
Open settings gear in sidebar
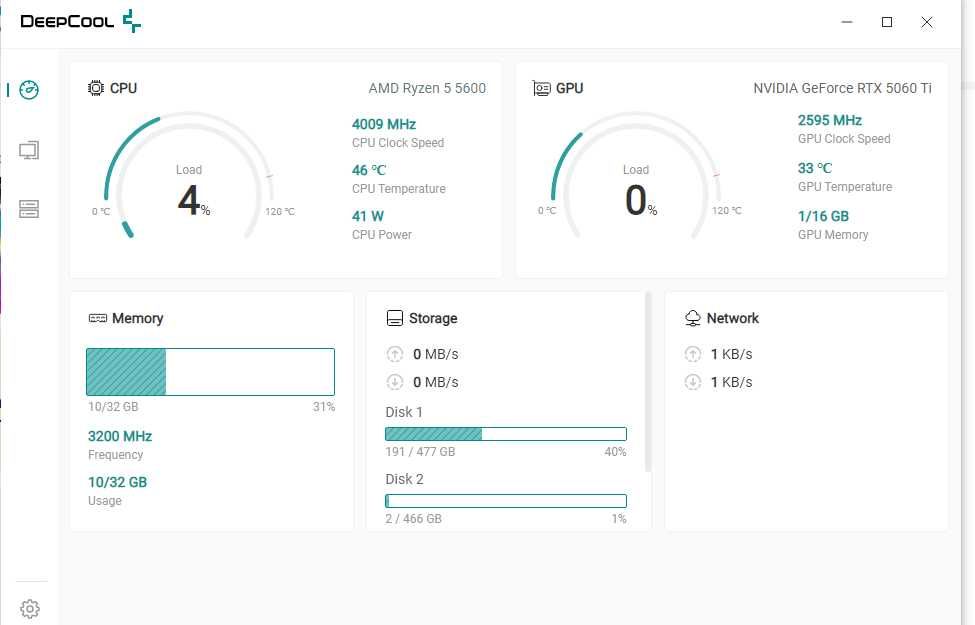point(29,609)
